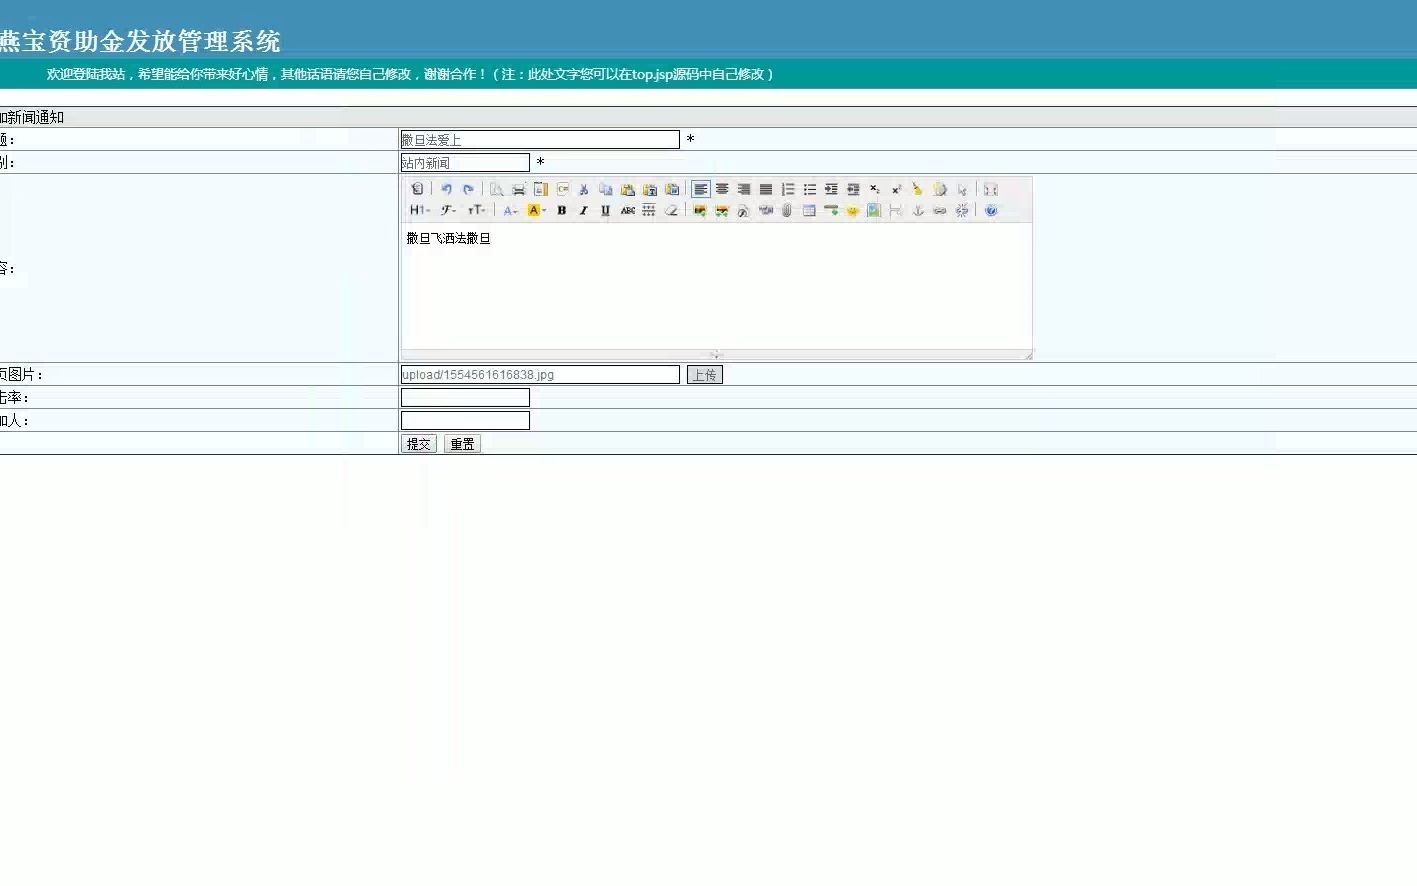1417x886 pixels.
Task: Click the title field containing 撒旦法爱上
Action: tap(540, 140)
